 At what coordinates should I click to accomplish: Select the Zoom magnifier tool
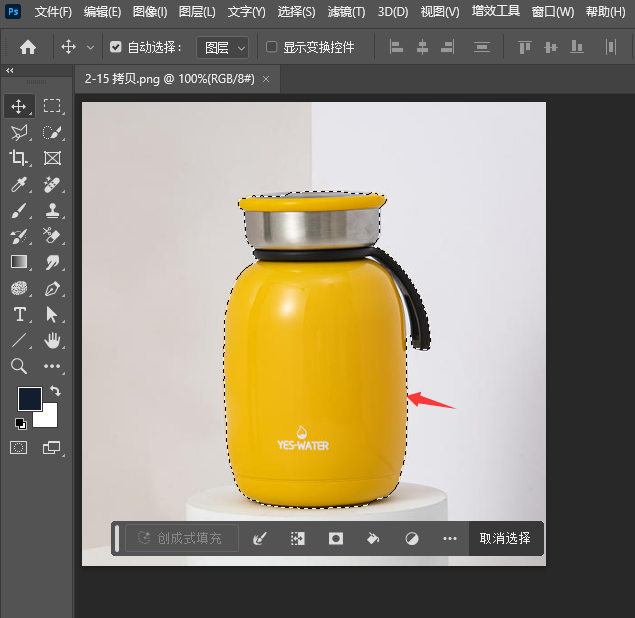point(19,366)
